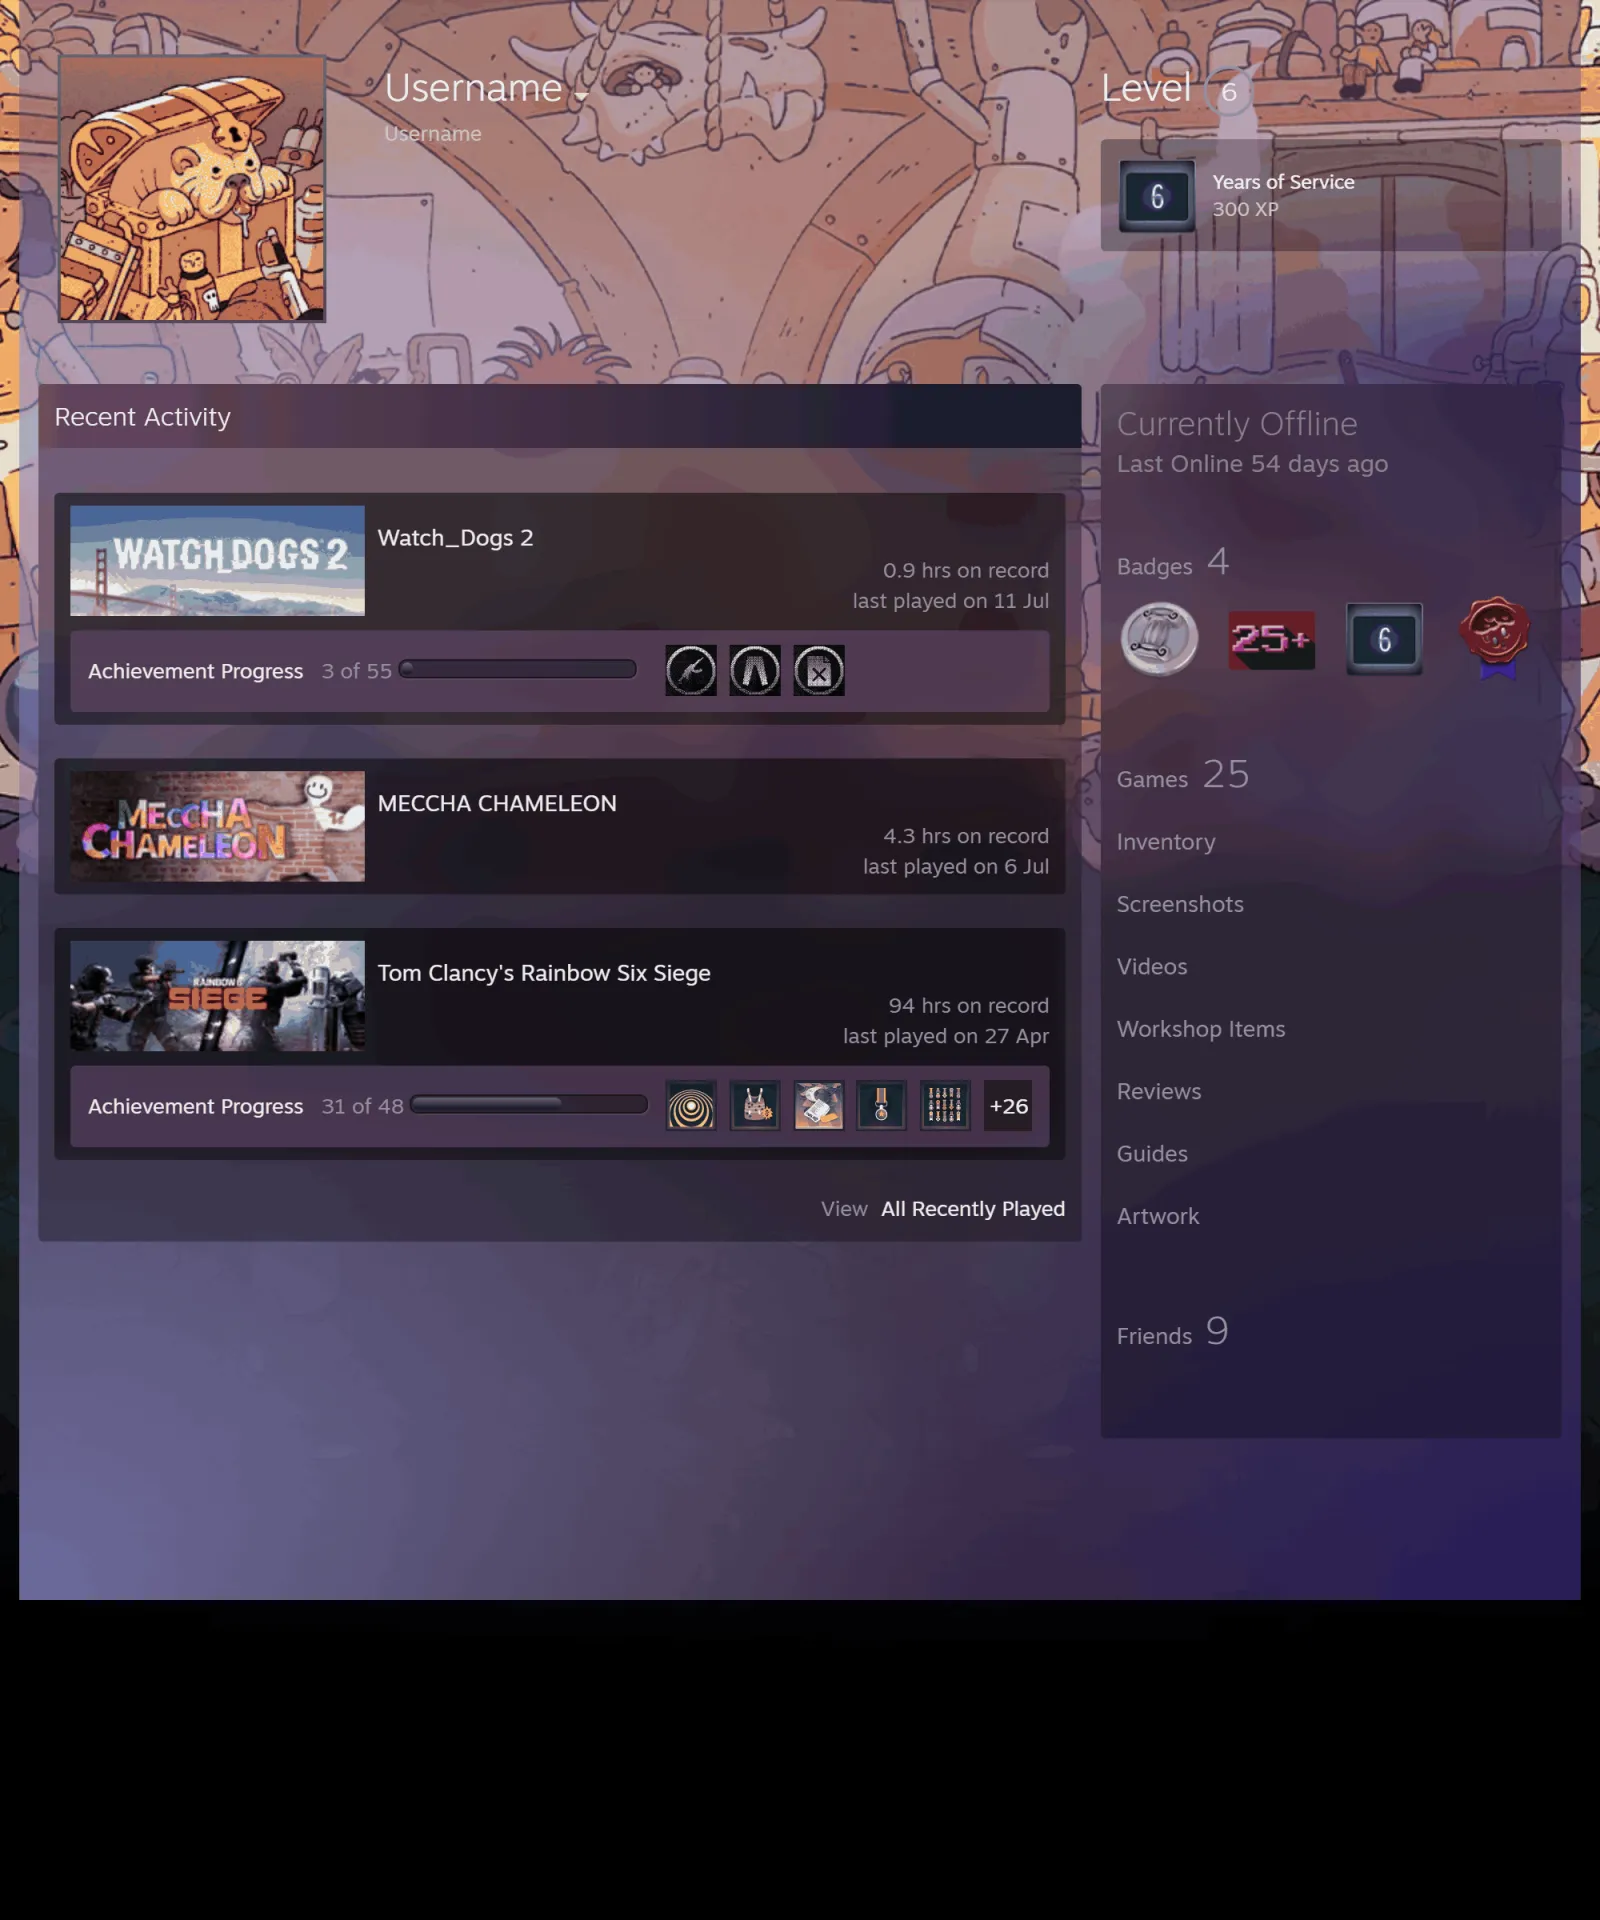The height and width of the screenshot is (1920, 1600).
Task: Click the MECCHA CHAMELEON game title
Action: tap(497, 803)
